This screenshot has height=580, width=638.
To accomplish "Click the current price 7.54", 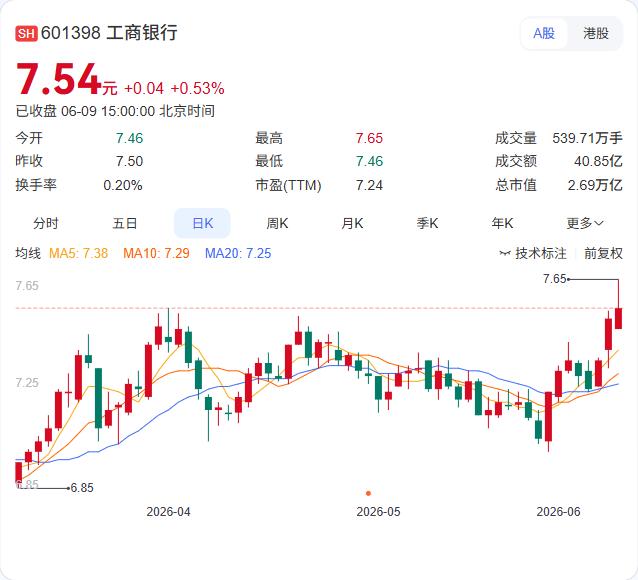I will [x=59, y=79].
